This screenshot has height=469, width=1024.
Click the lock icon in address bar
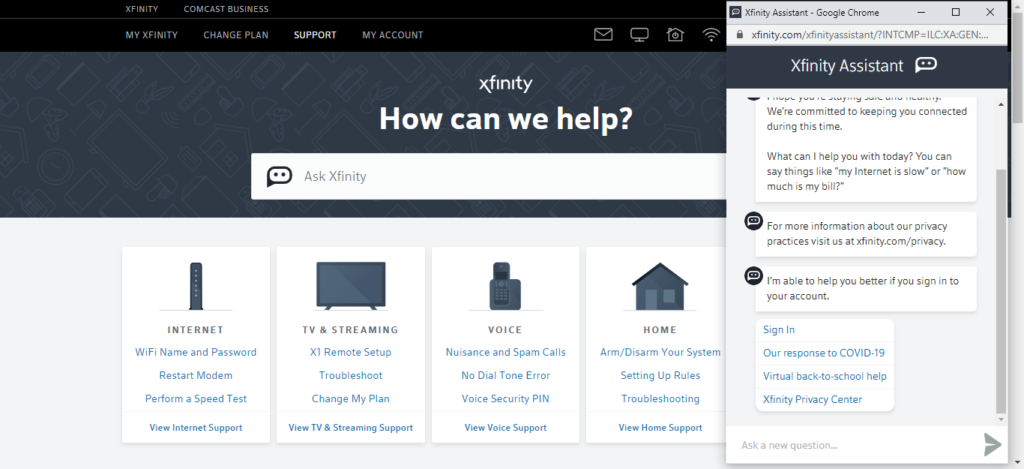click(x=739, y=35)
